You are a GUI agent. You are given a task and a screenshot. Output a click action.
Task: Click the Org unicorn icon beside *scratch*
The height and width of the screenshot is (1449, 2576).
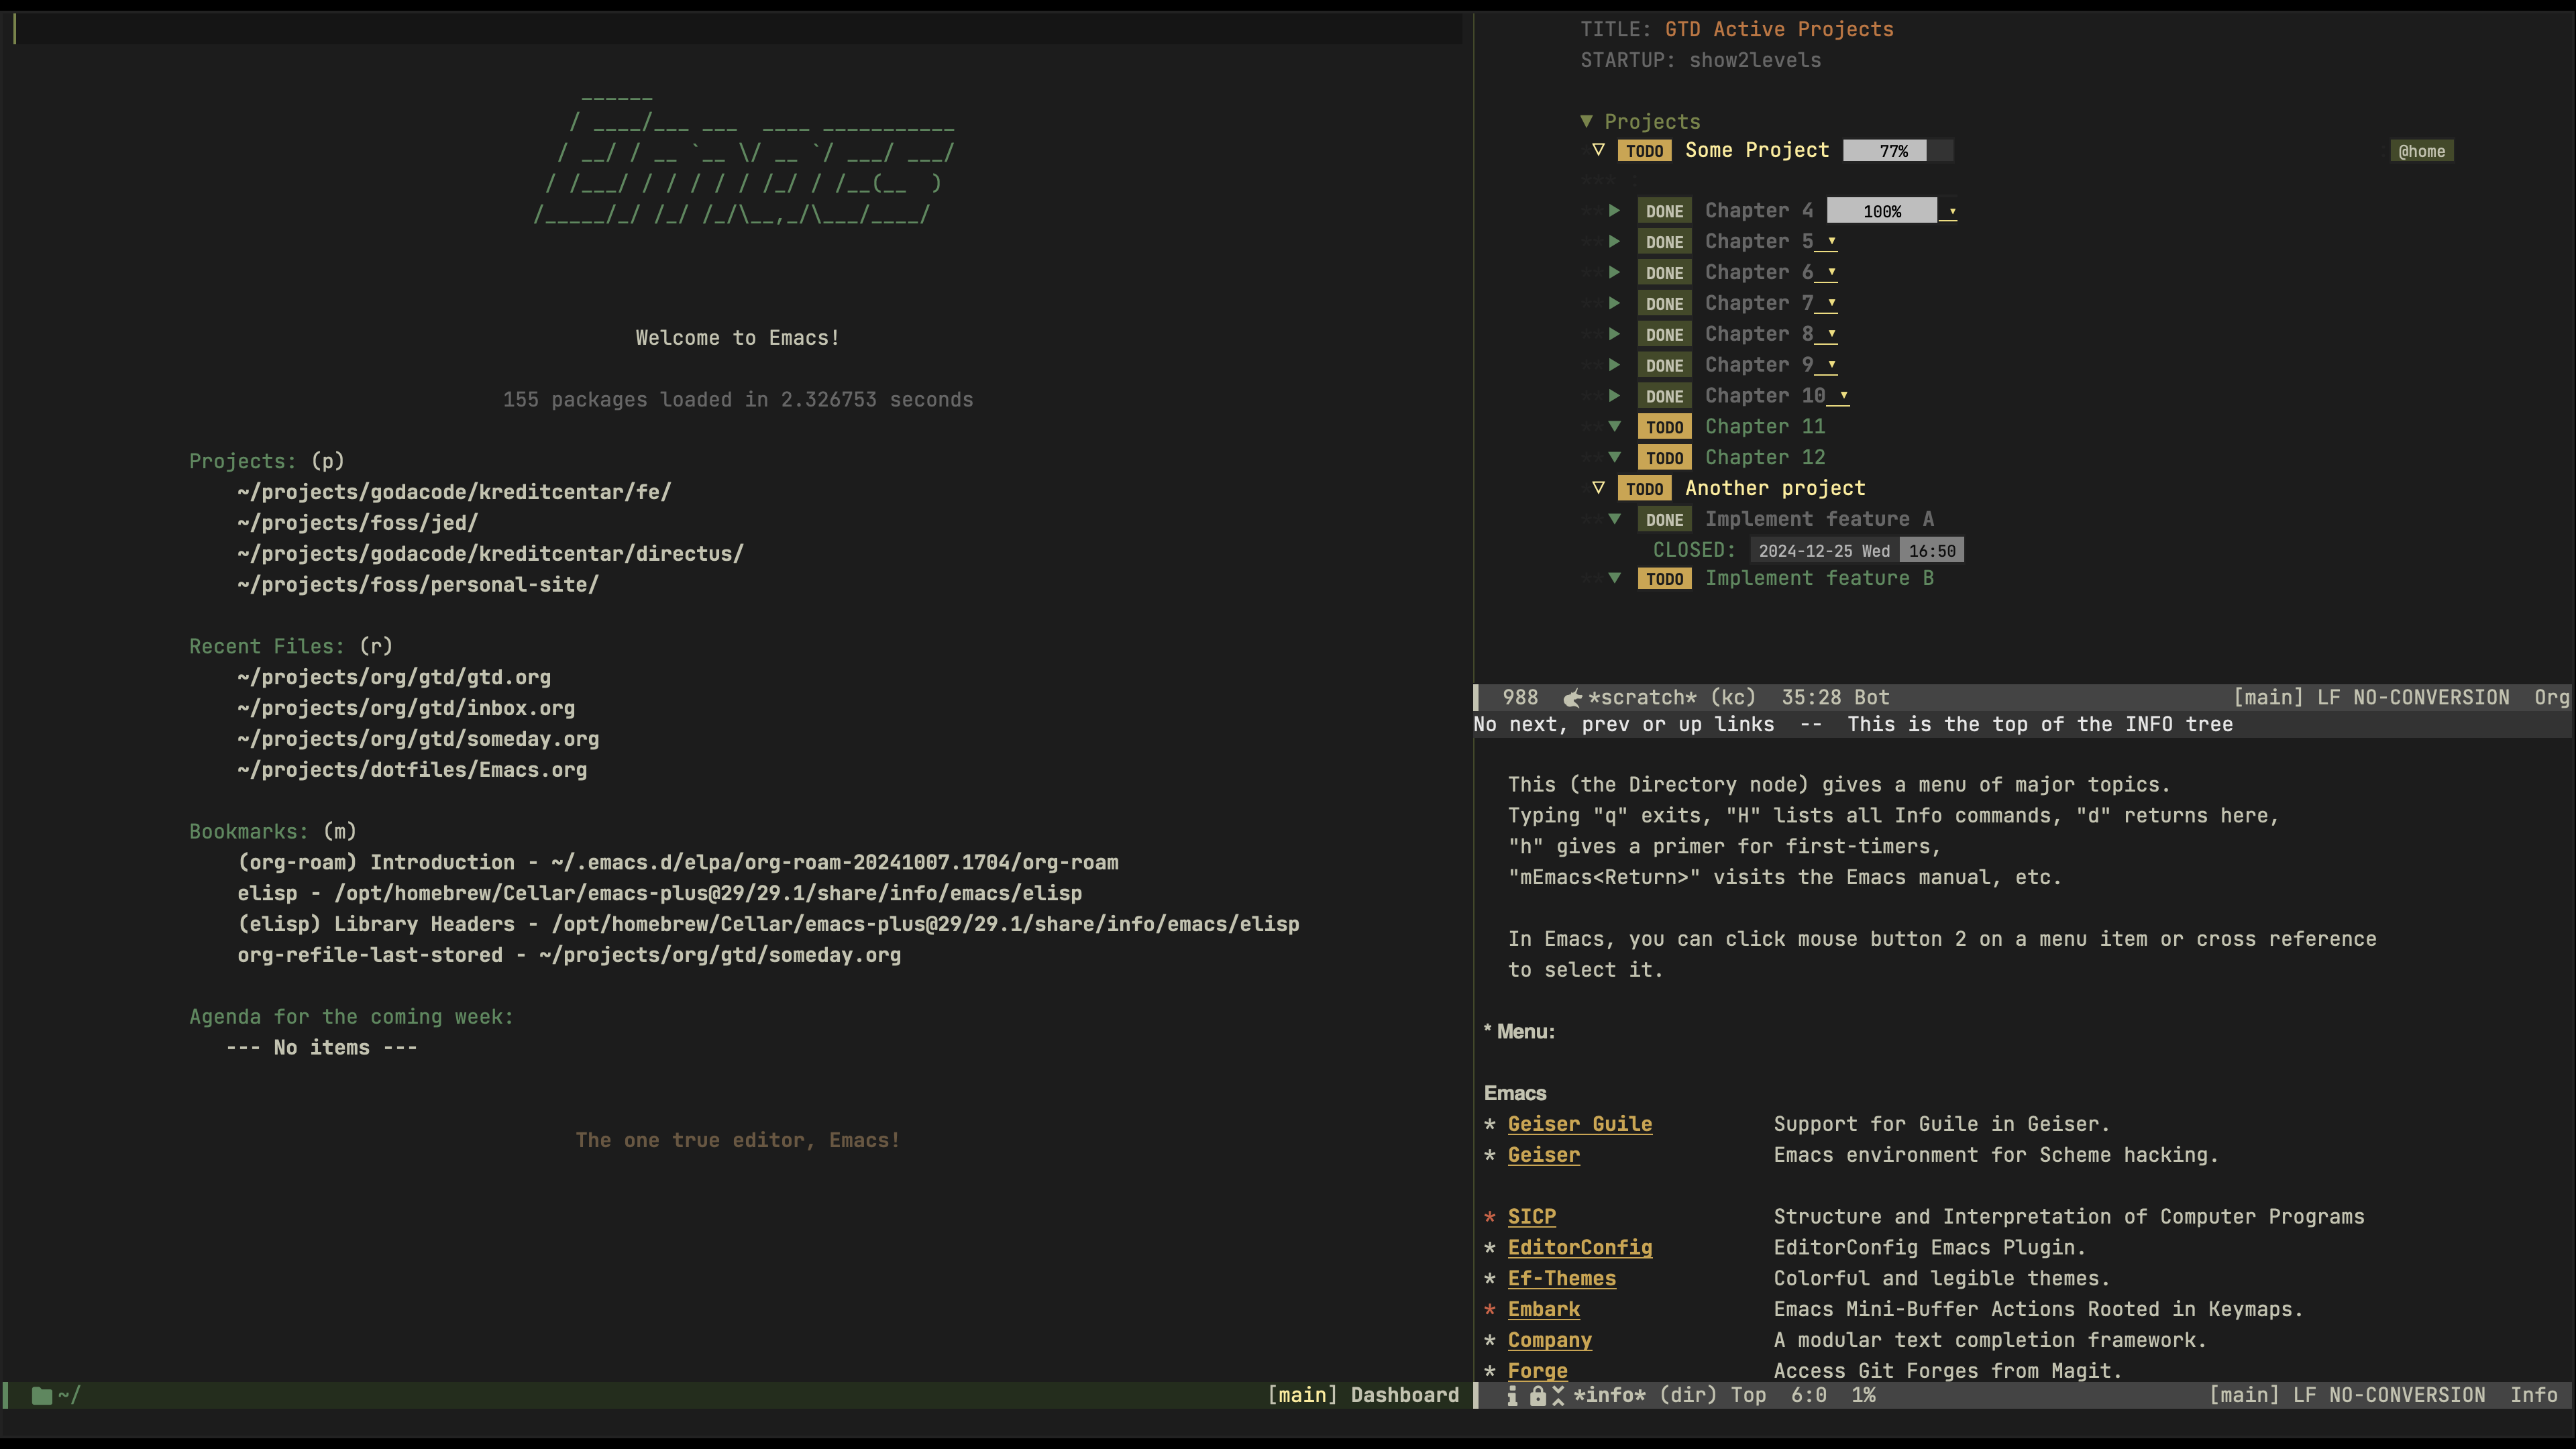[x=1572, y=698]
